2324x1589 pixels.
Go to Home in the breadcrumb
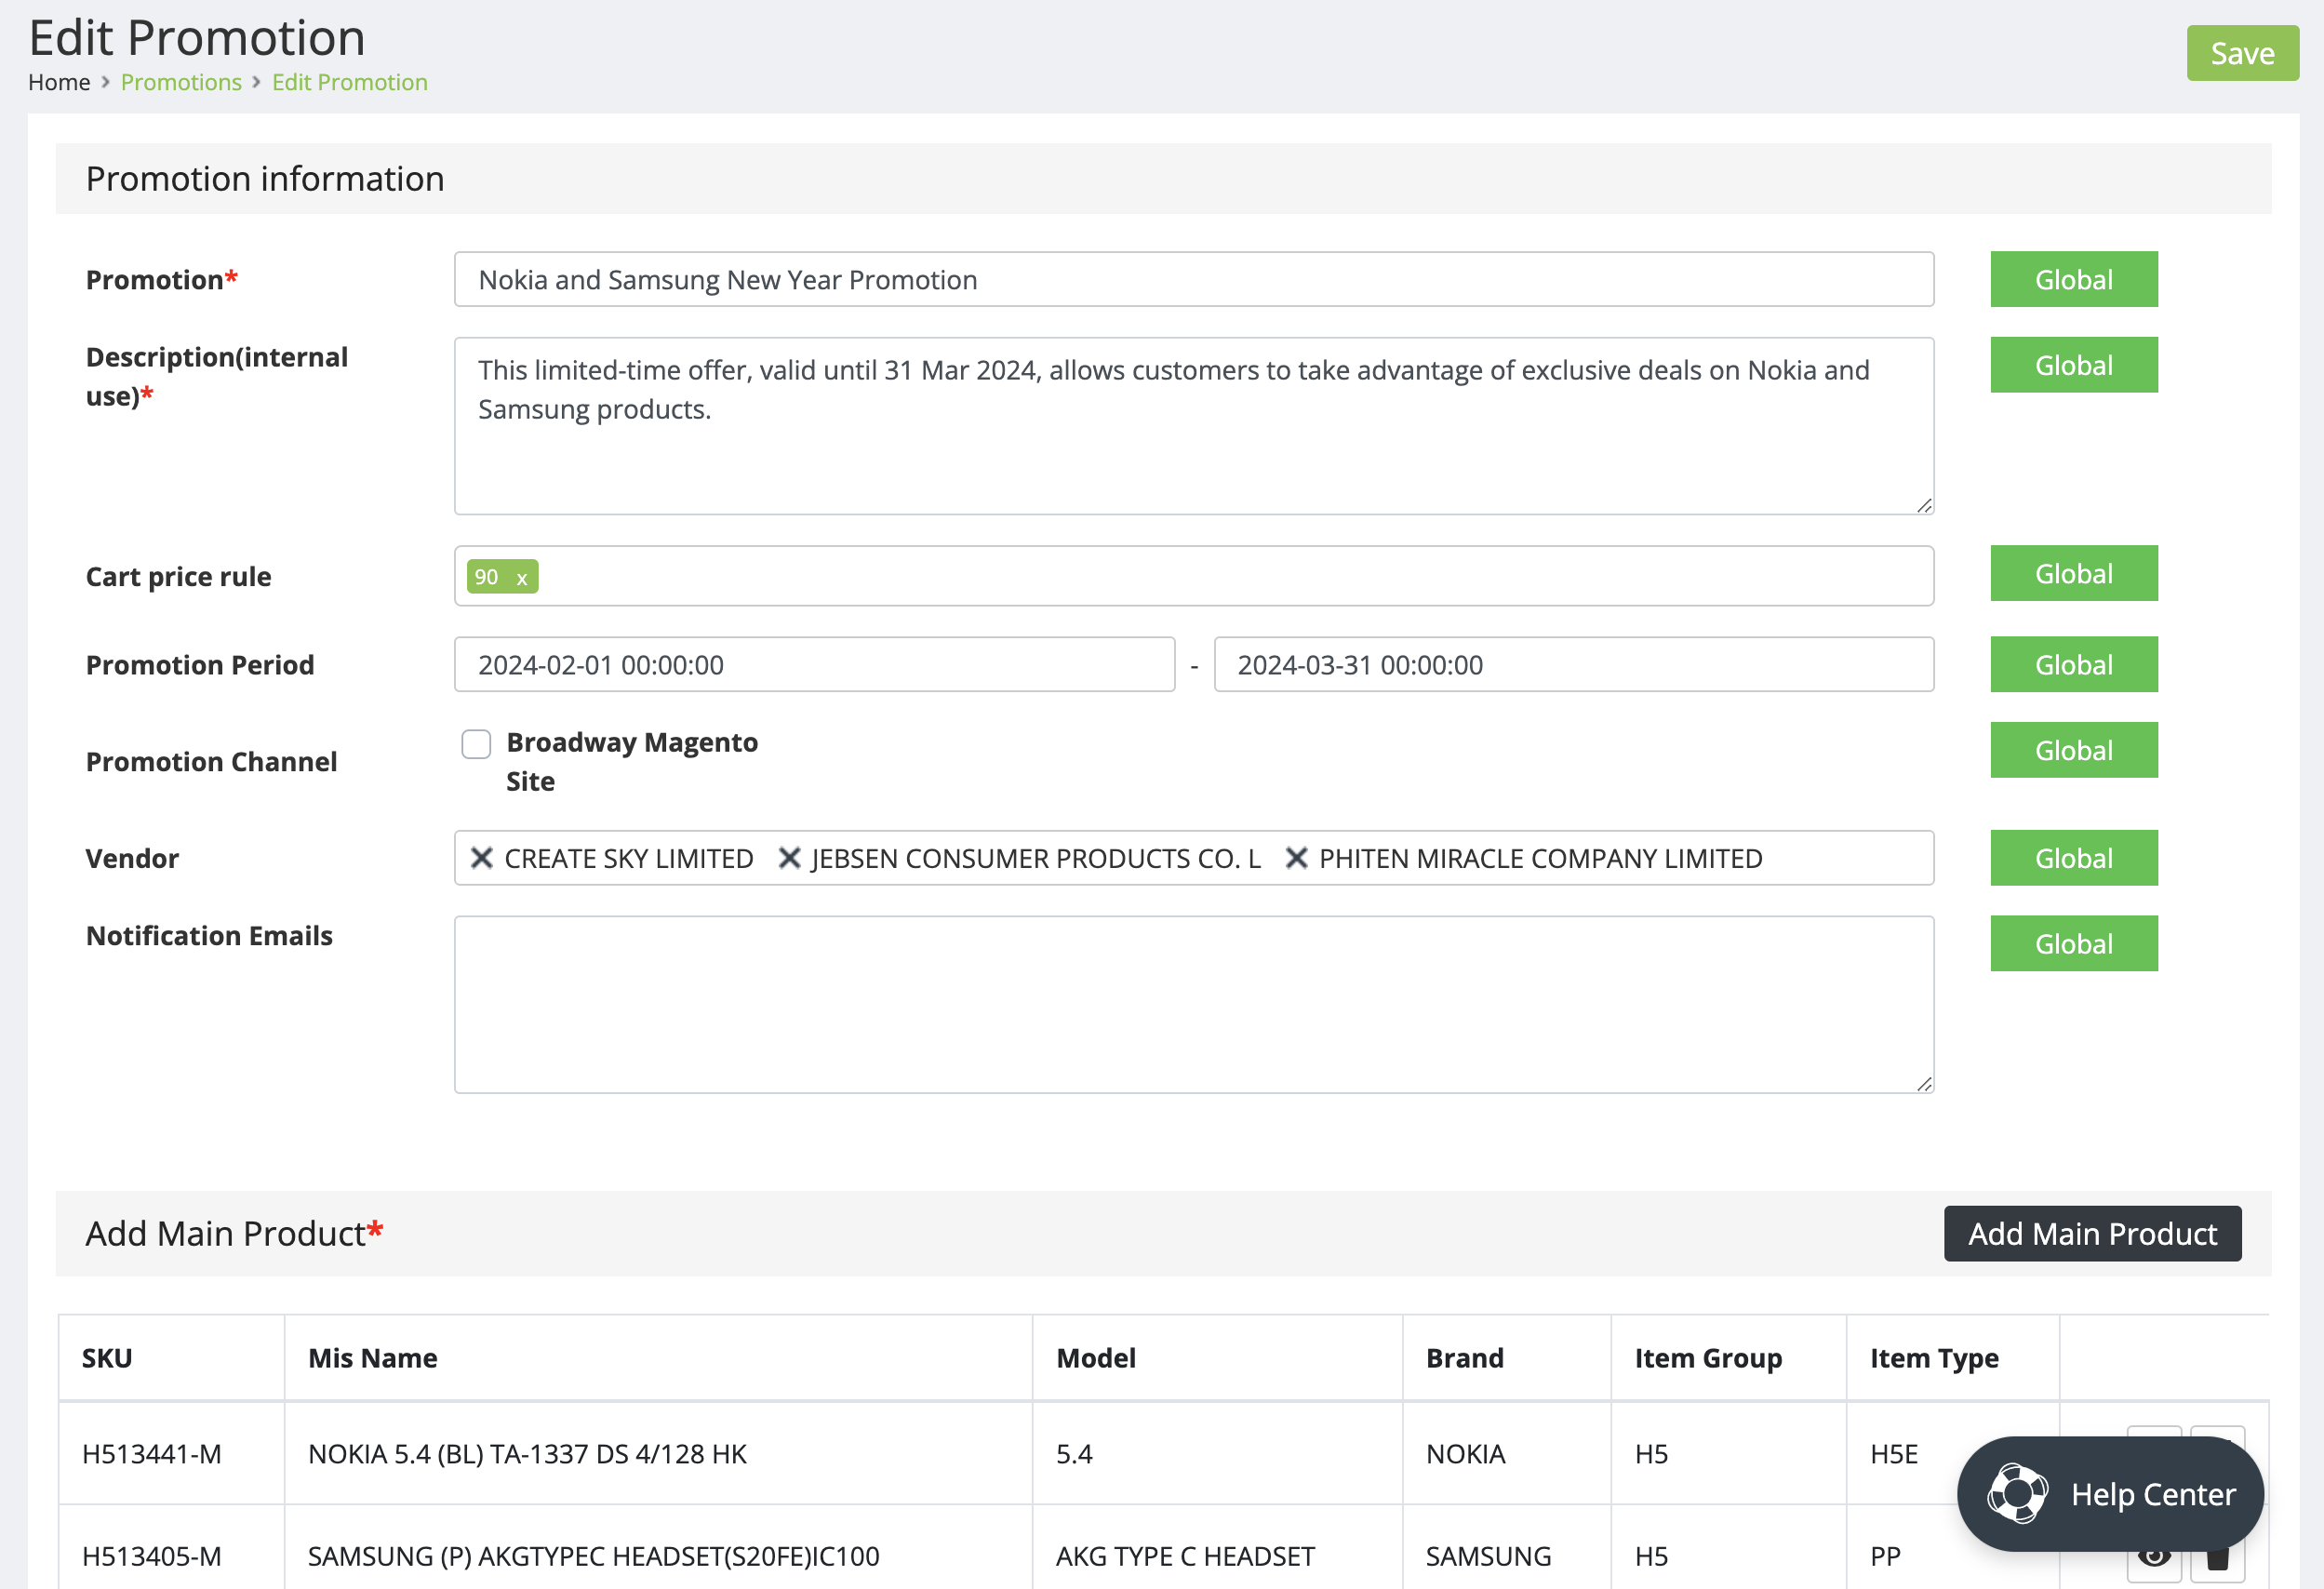[59, 82]
